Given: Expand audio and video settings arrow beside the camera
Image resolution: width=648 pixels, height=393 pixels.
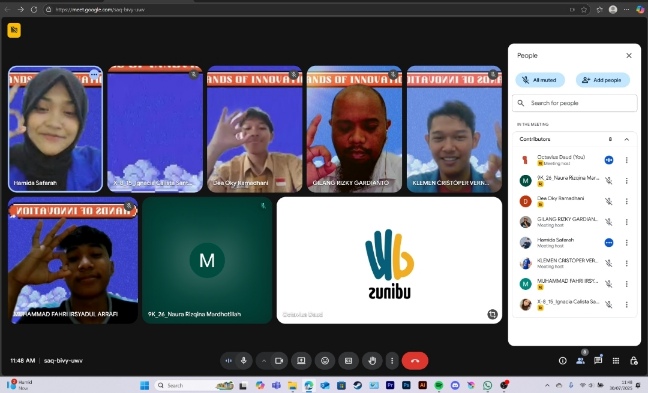Looking at the screenshot, I should 264,361.
